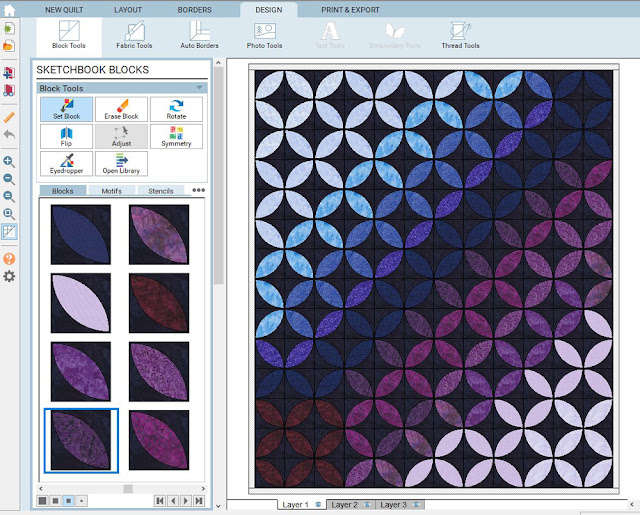Screen dimensions: 640x515
Task: Open the Symmetry tool
Action: coord(176,137)
